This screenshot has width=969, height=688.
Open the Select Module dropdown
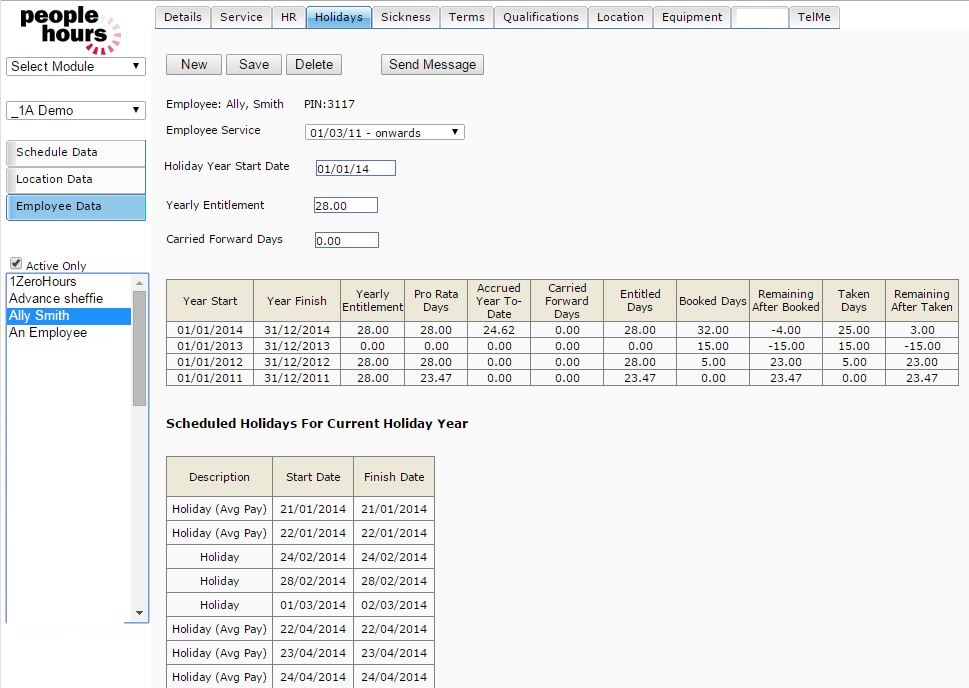pos(76,67)
